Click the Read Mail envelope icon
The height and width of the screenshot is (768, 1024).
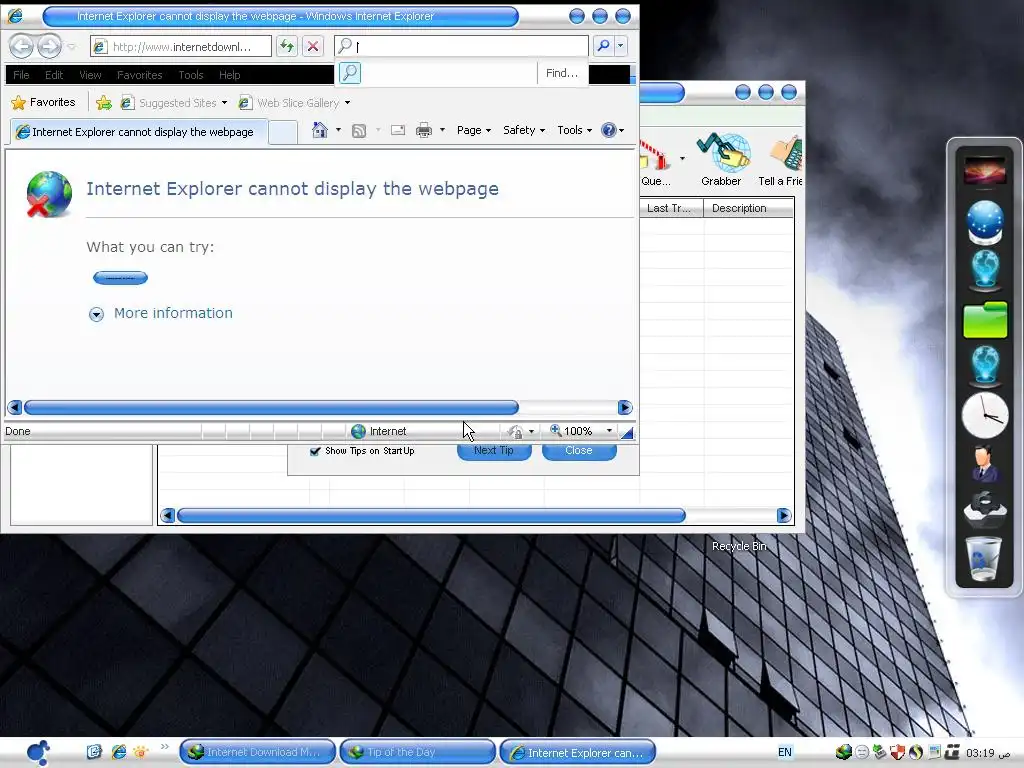pyautogui.click(x=398, y=130)
